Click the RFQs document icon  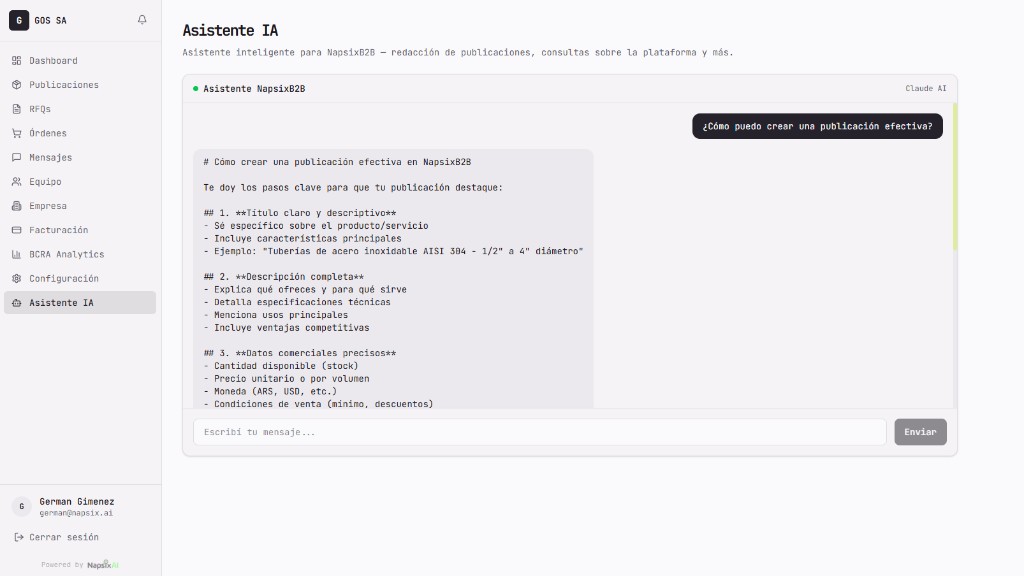pyautogui.click(x=17, y=109)
